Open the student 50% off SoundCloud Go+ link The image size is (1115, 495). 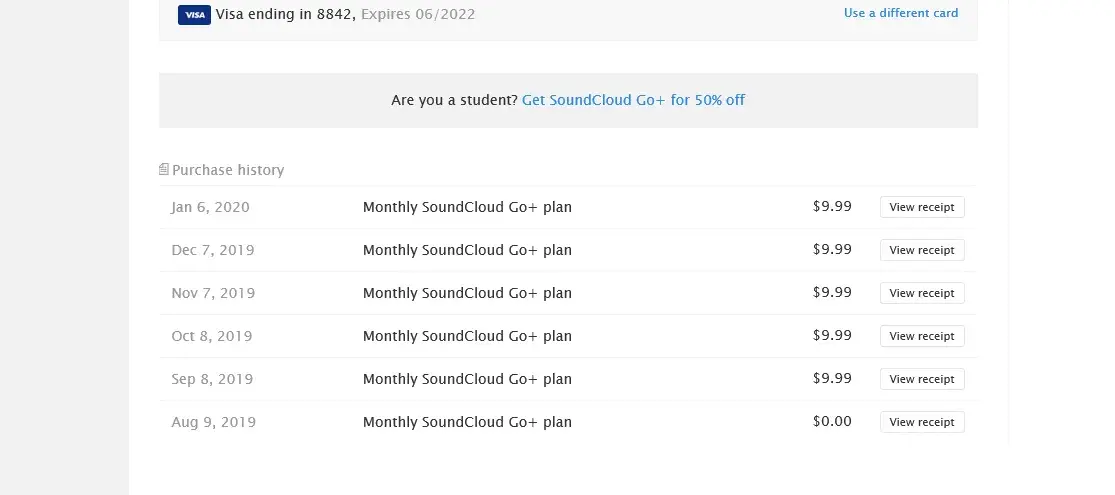633,100
